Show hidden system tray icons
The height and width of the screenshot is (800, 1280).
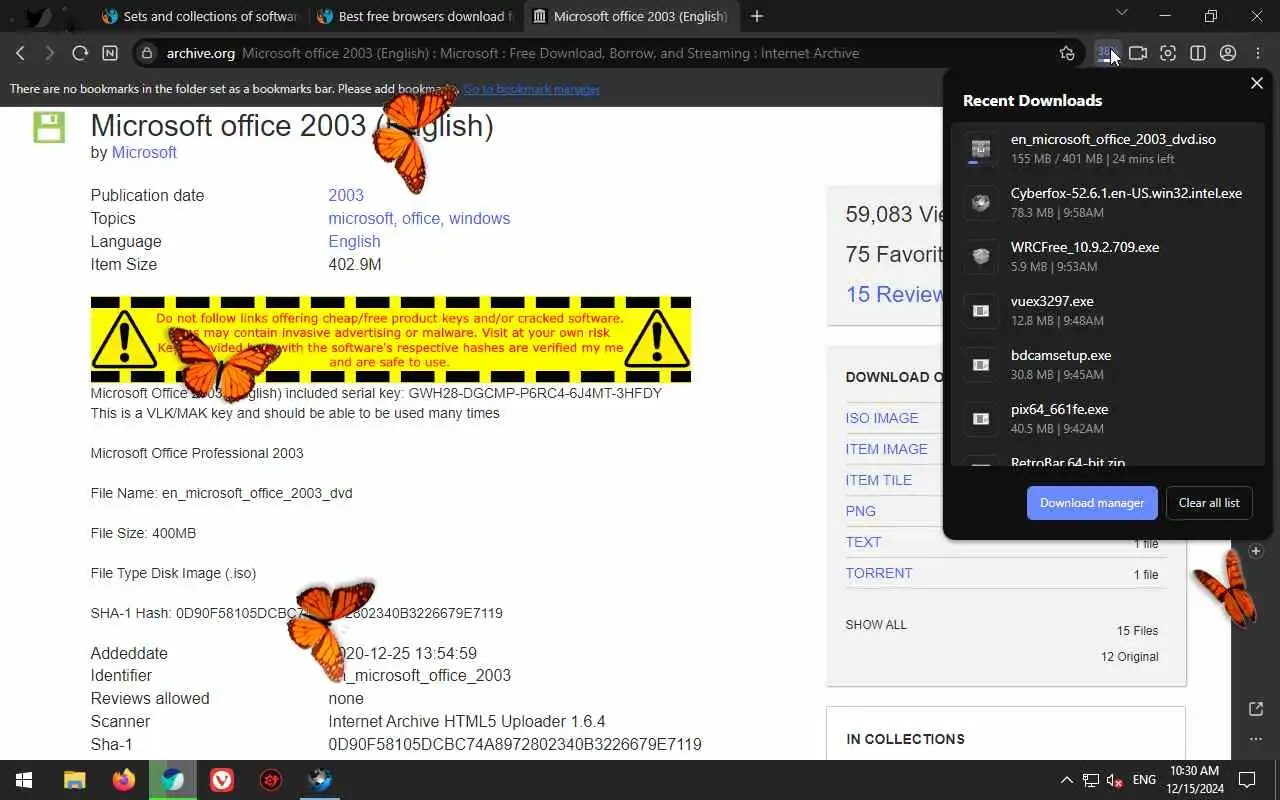tap(1066, 780)
